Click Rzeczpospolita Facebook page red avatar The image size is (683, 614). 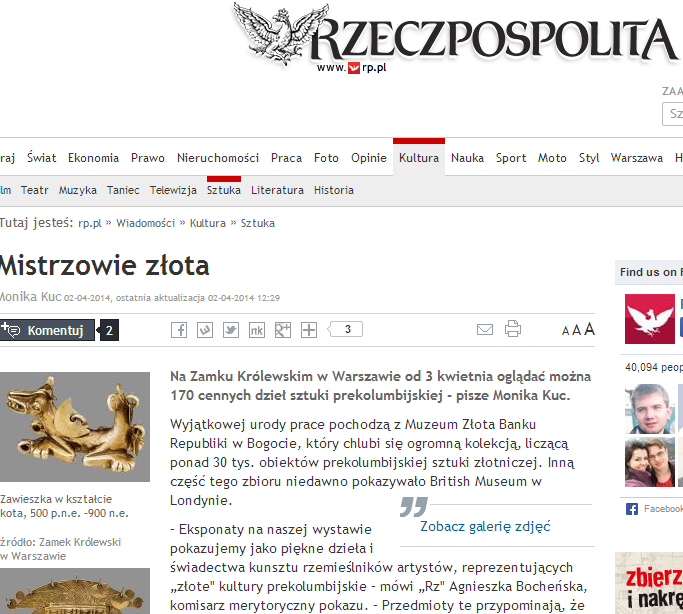point(650,319)
